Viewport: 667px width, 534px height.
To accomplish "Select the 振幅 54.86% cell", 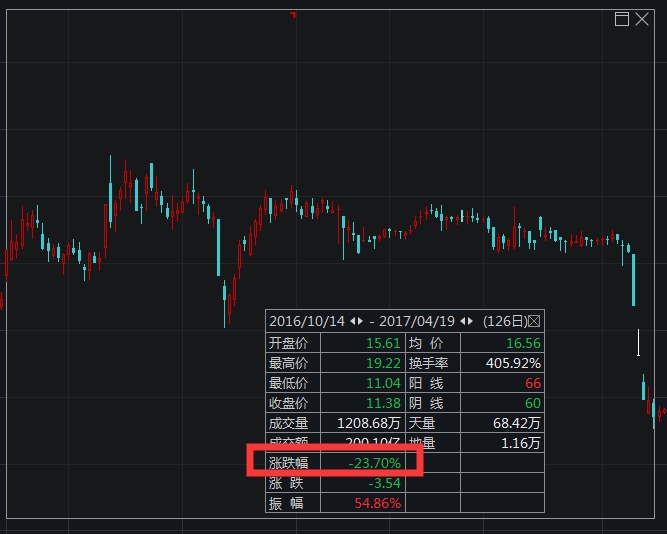I will (x=378, y=503).
